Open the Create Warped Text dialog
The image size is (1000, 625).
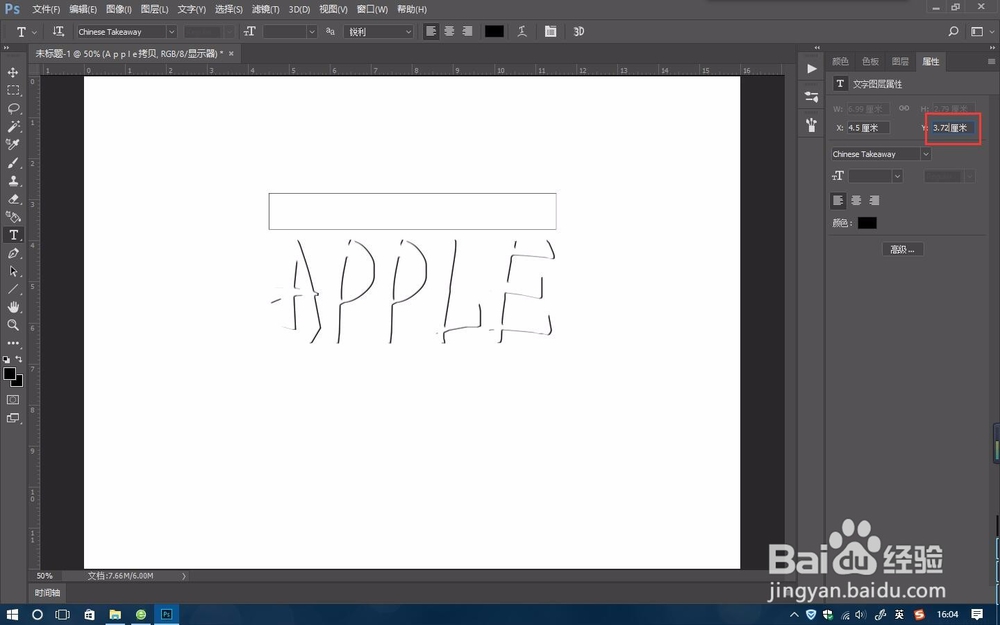[x=522, y=31]
